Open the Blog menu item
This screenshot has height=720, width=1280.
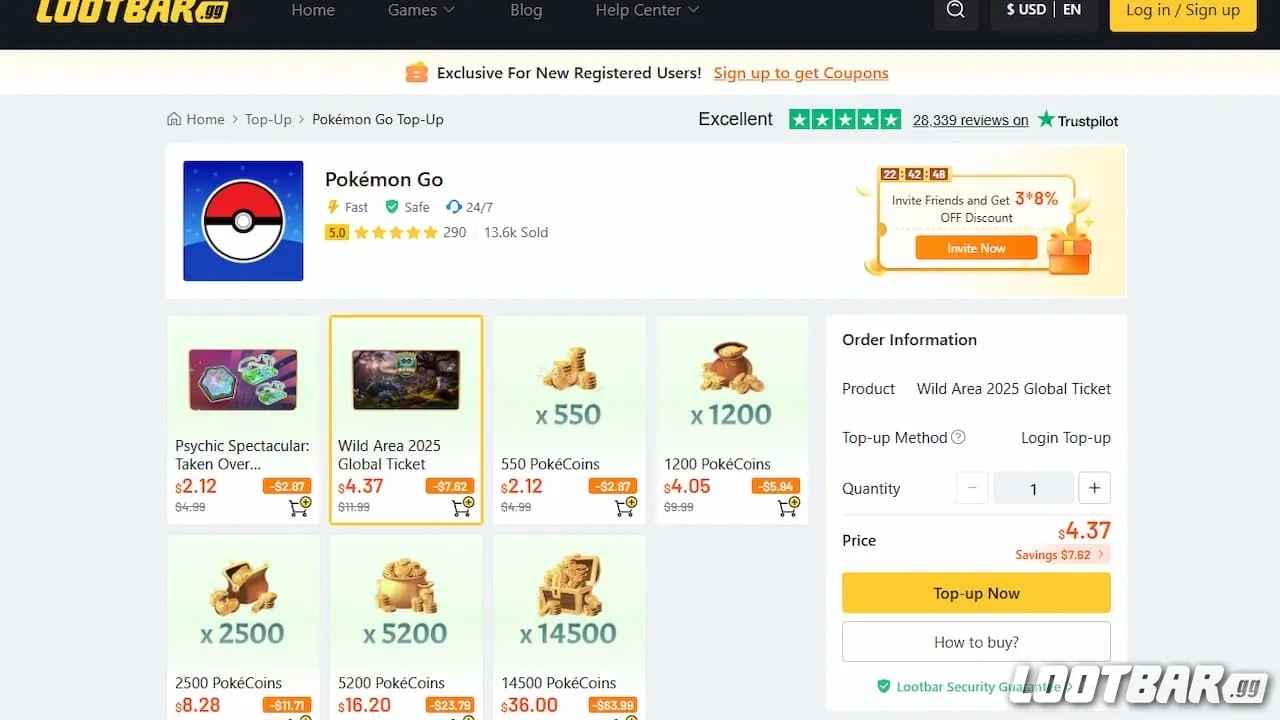pyautogui.click(x=526, y=10)
